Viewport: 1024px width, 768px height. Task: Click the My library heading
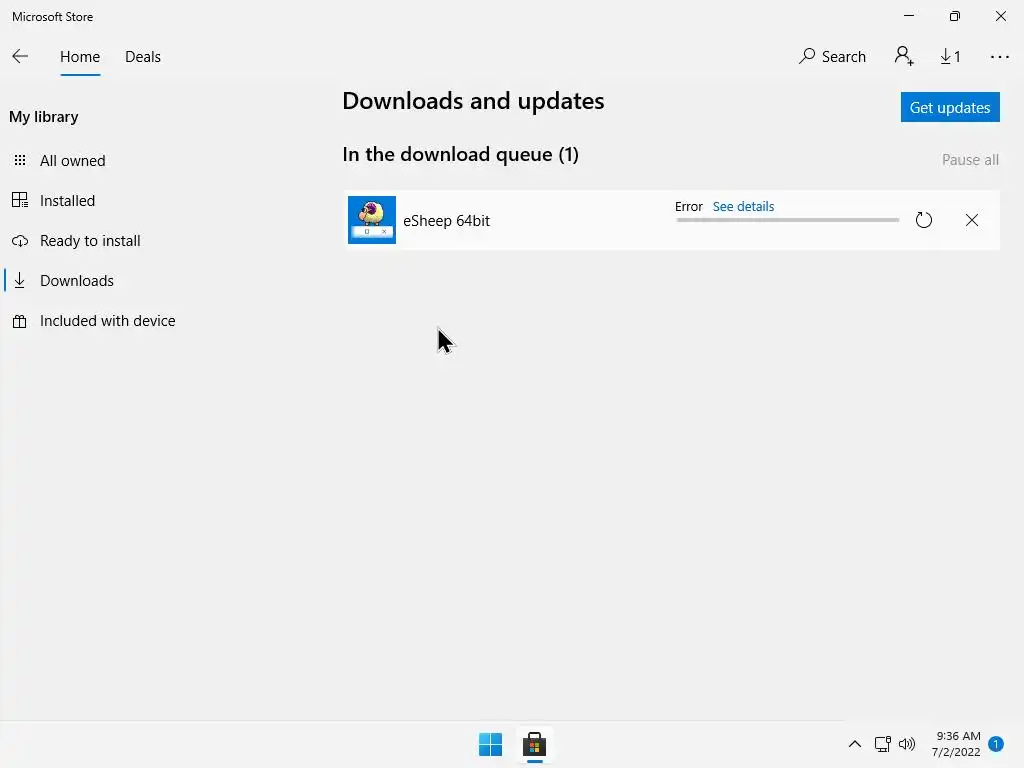(44, 117)
